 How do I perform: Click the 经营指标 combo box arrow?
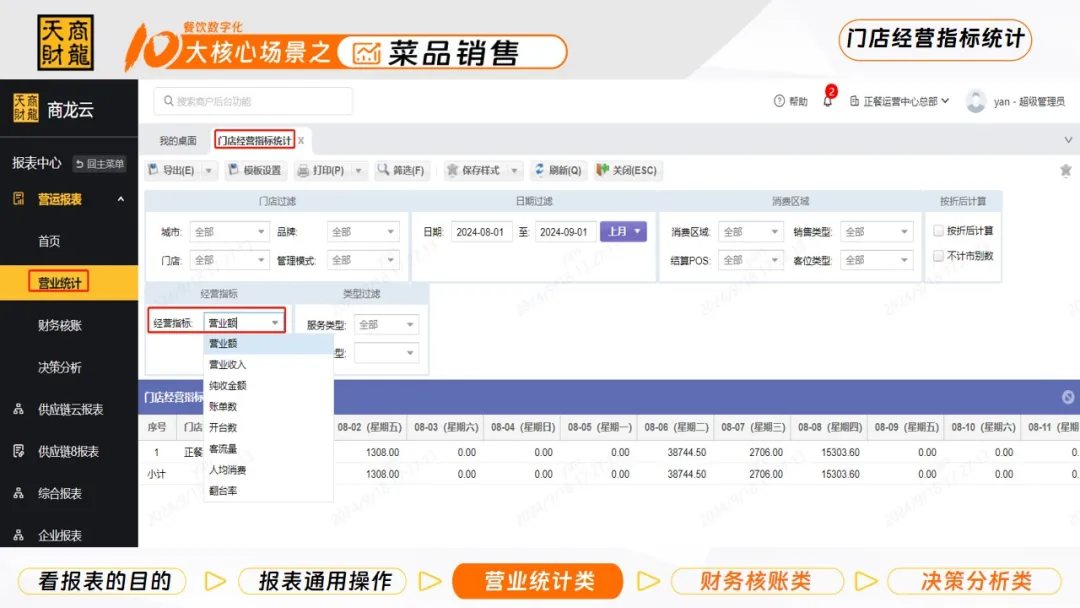[x=275, y=323]
